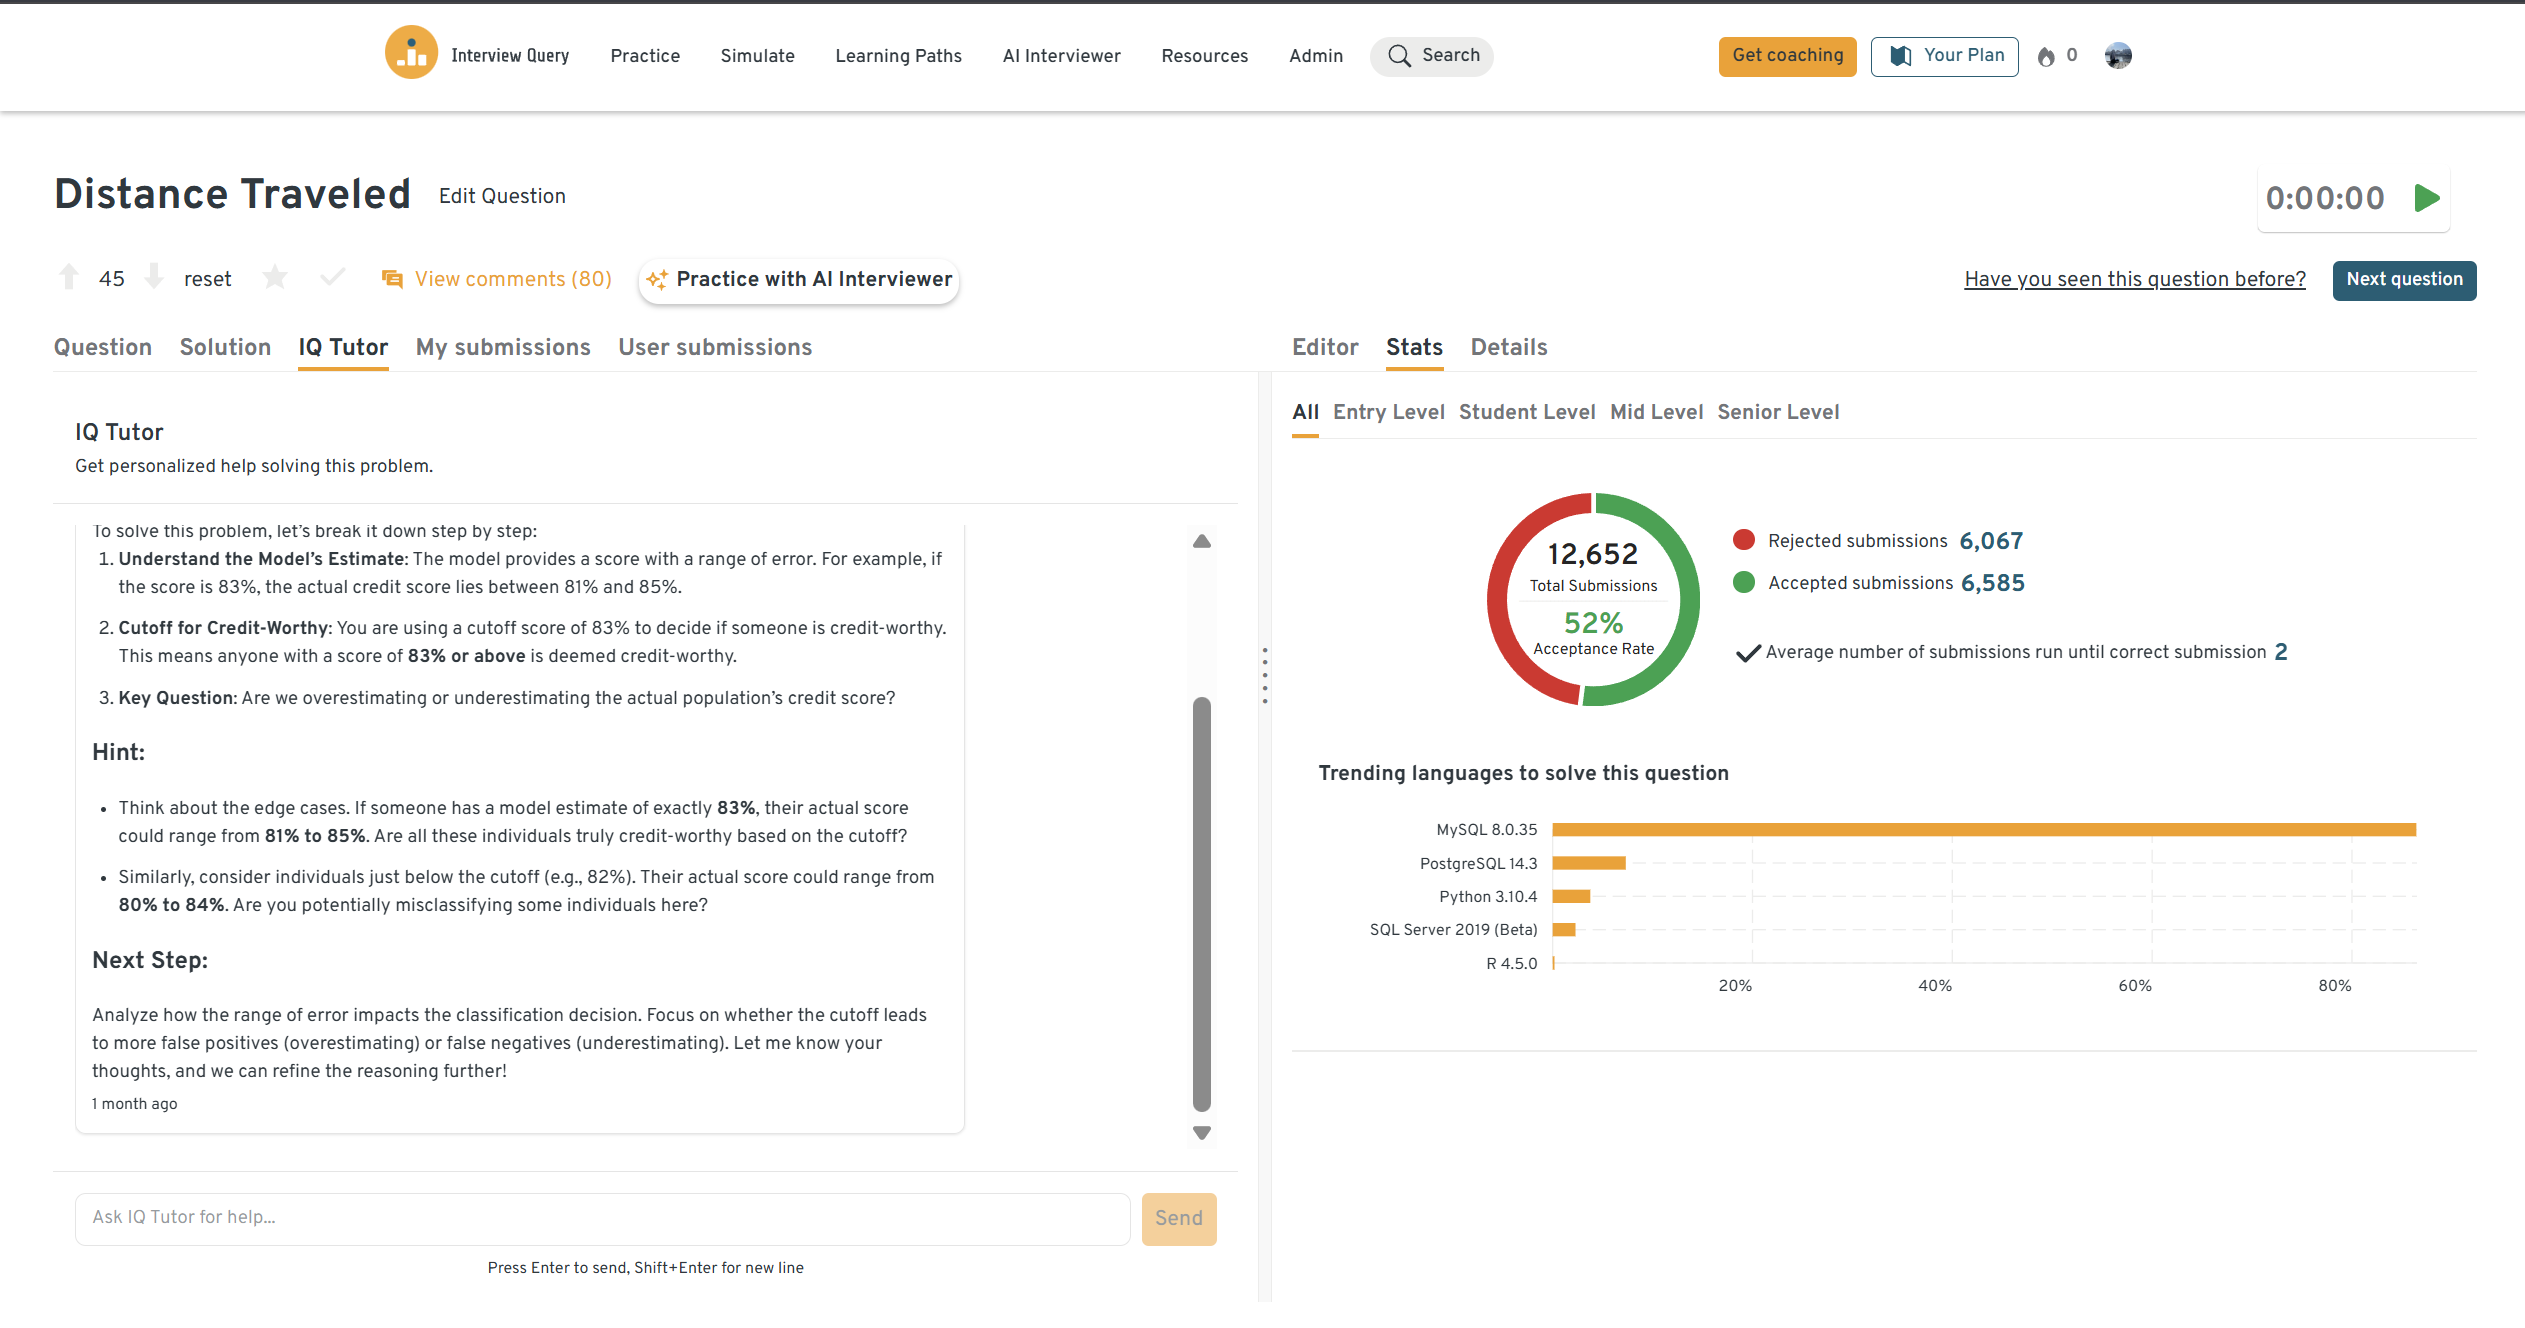Viewport: 2525px width, 1328px height.
Task: Open 'Have you seen this question before?' link
Action: click(2135, 279)
